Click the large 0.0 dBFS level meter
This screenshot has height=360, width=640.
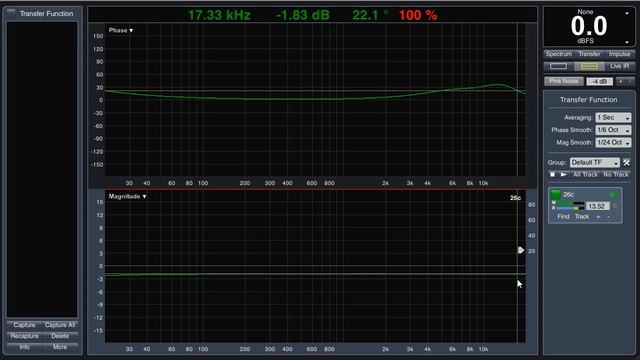point(589,27)
